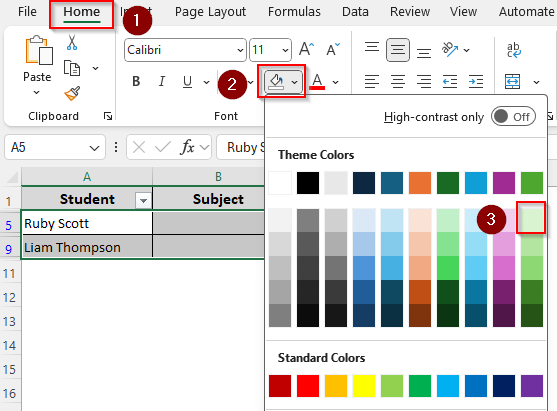The width and height of the screenshot is (557, 411).
Task: Choose the standard purple color swatch
Action: click(x=532, y=386)
